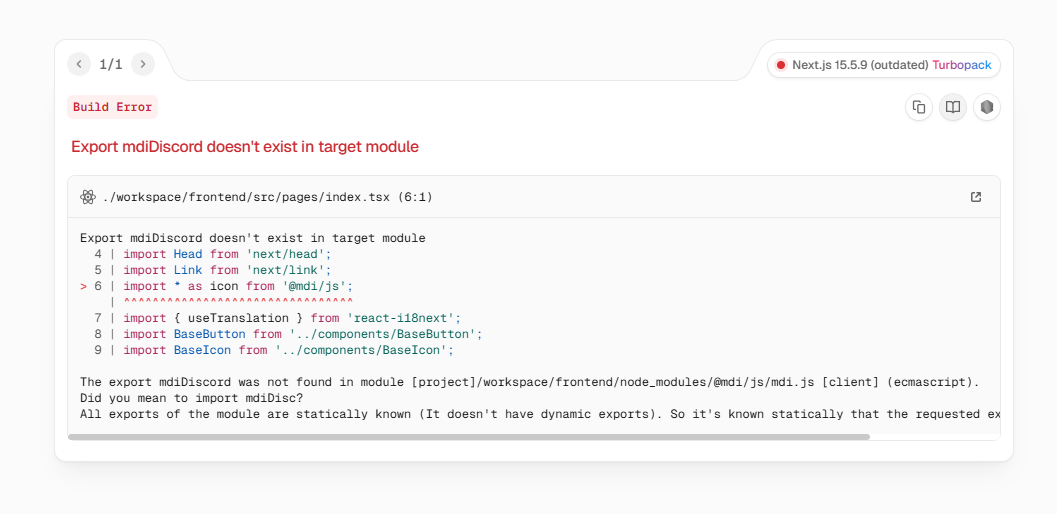1057x514 pixels.
Task: Copy the error info to clipboard
Action: tap(919, 107)
